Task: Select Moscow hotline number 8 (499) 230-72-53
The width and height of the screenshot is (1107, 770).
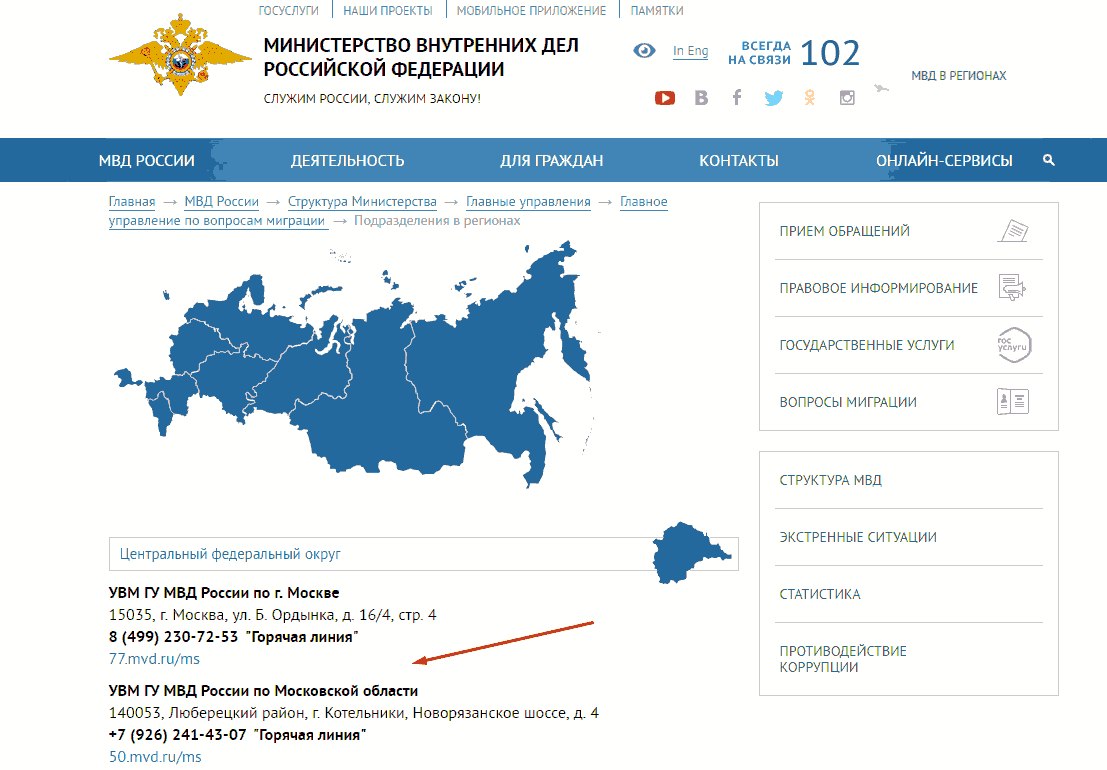Action: pyautogui.click(x=173, y=637)
